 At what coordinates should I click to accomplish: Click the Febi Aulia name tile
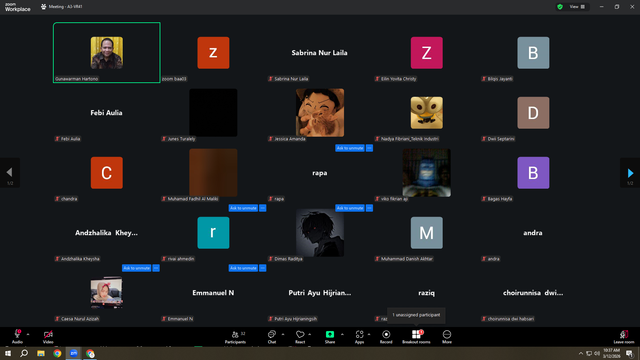107,113
